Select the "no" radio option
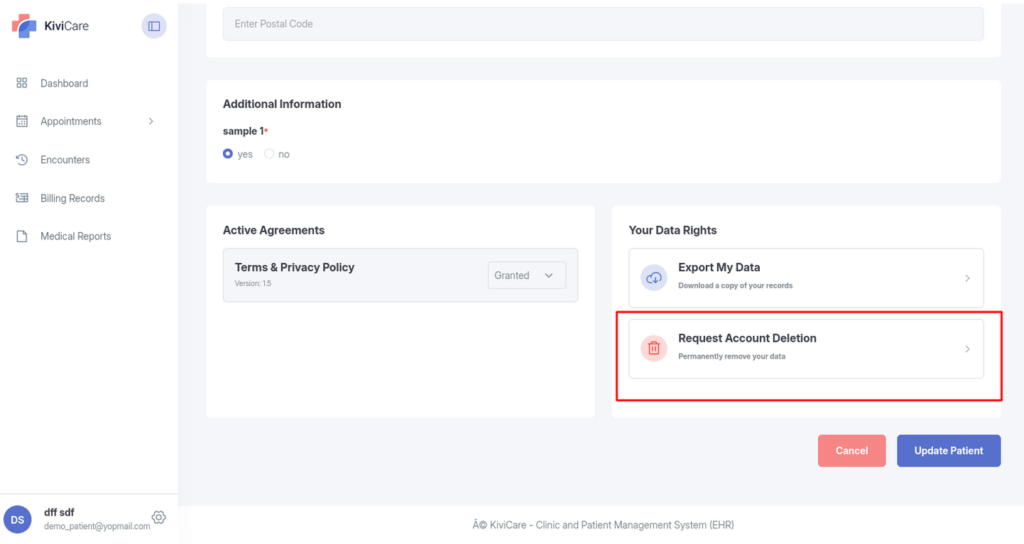The height and width of the screenshot is (544, 1024). tap(269, 153)
